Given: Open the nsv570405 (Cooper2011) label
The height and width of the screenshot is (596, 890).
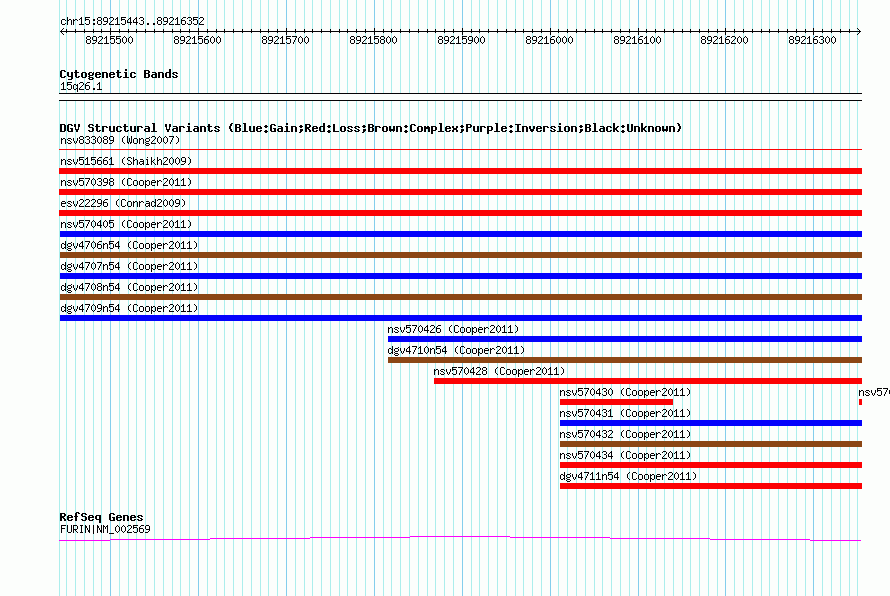Looking at the screenshot, I should pos(126,224).
